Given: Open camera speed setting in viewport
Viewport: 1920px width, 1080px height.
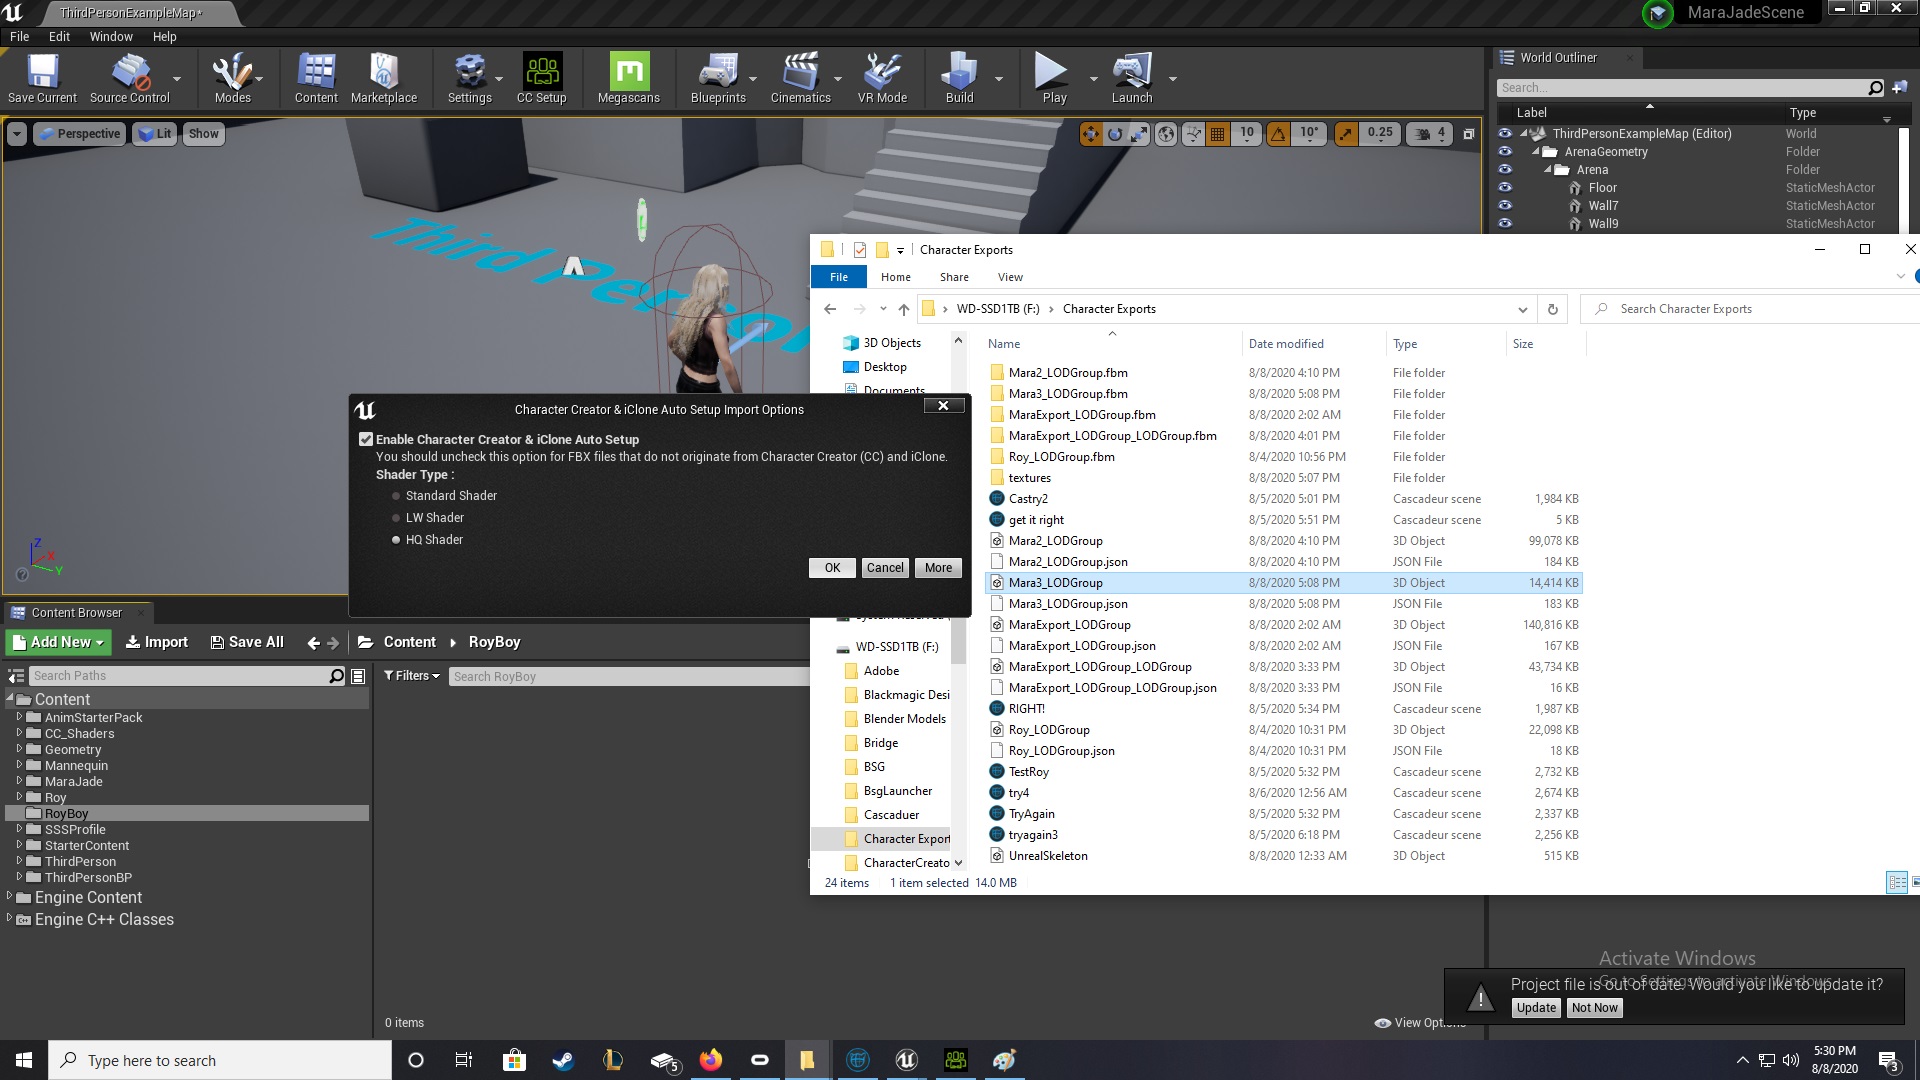Looking at the screenshot, I should click(x=1430, y=133).
